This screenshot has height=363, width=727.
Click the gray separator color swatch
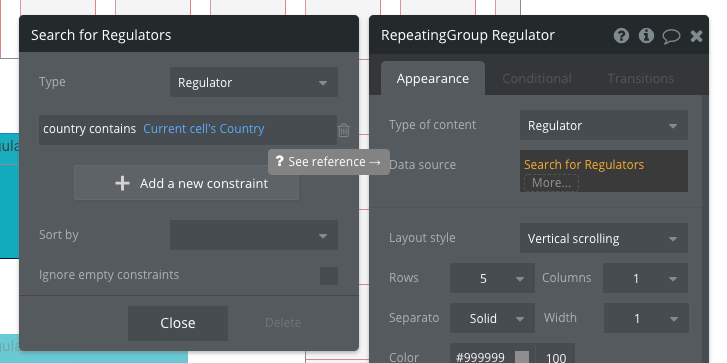point(522,357)
